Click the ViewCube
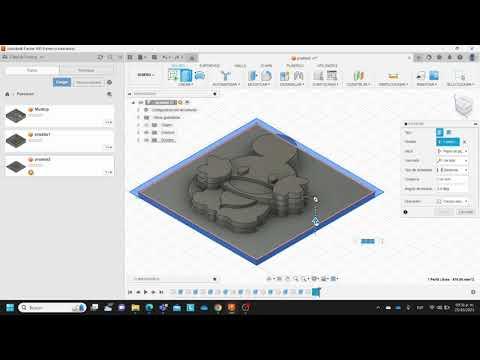This screenshot has height=360, width=480. click(x=464, y=105)
